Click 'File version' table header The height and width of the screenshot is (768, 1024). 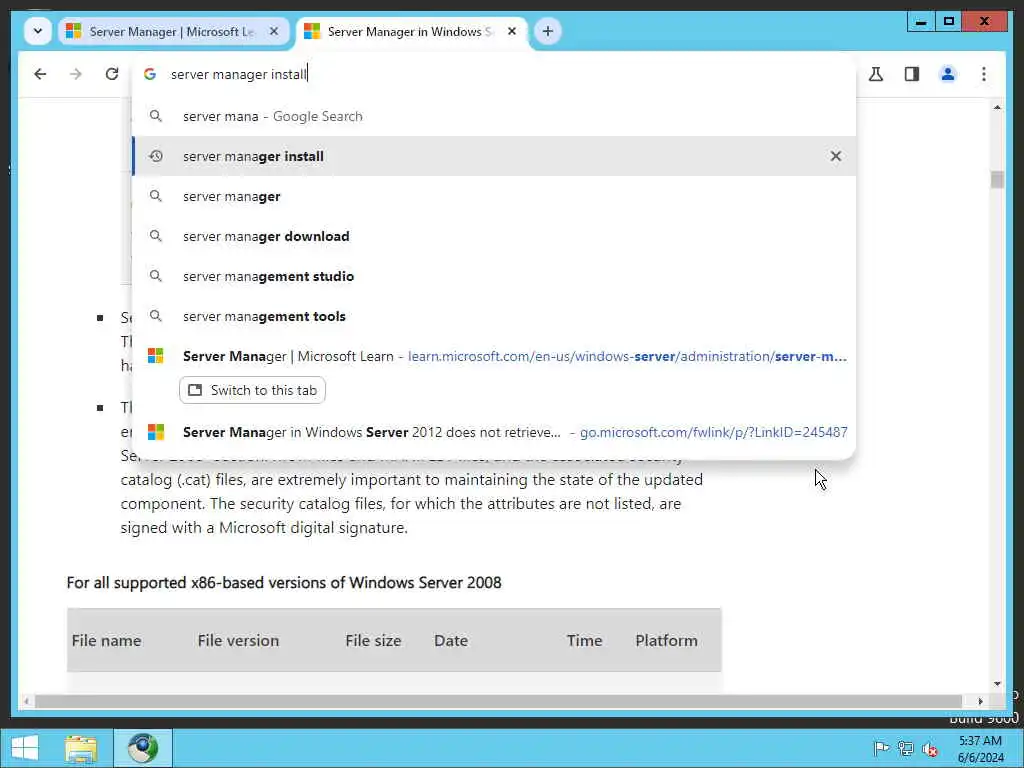(x=238, y=641)
